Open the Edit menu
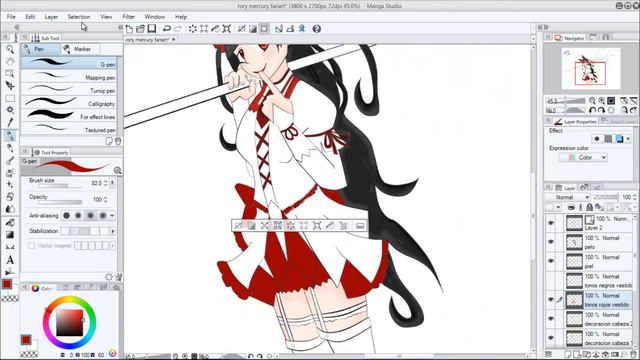Viewport: 640px width, 360px height. pyautogui.click(x=30, y=17)
